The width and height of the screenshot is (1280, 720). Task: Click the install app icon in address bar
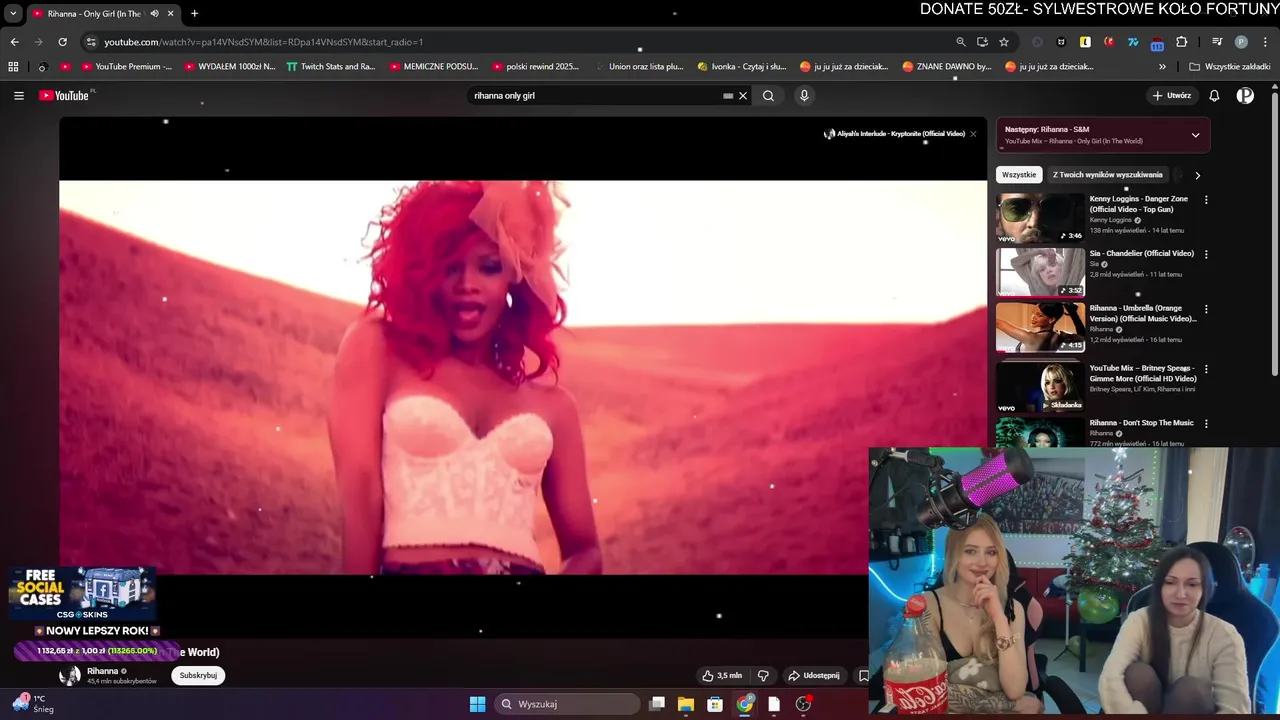click(x=982, y=42)
